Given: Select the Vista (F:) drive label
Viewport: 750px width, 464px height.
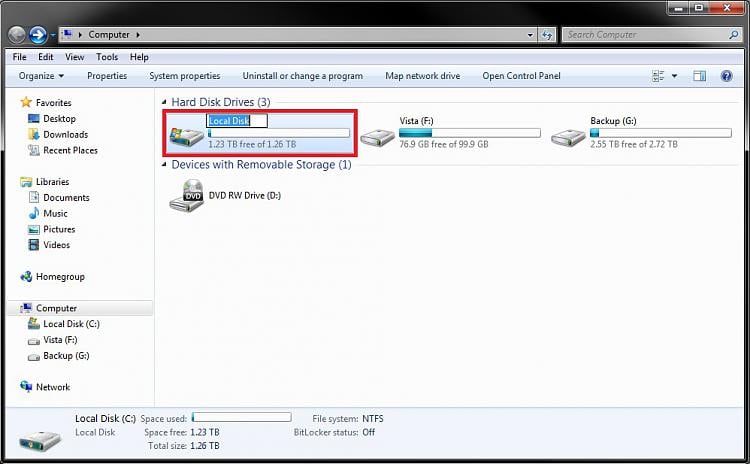Looking at the screenshot, I should point(417,121).
